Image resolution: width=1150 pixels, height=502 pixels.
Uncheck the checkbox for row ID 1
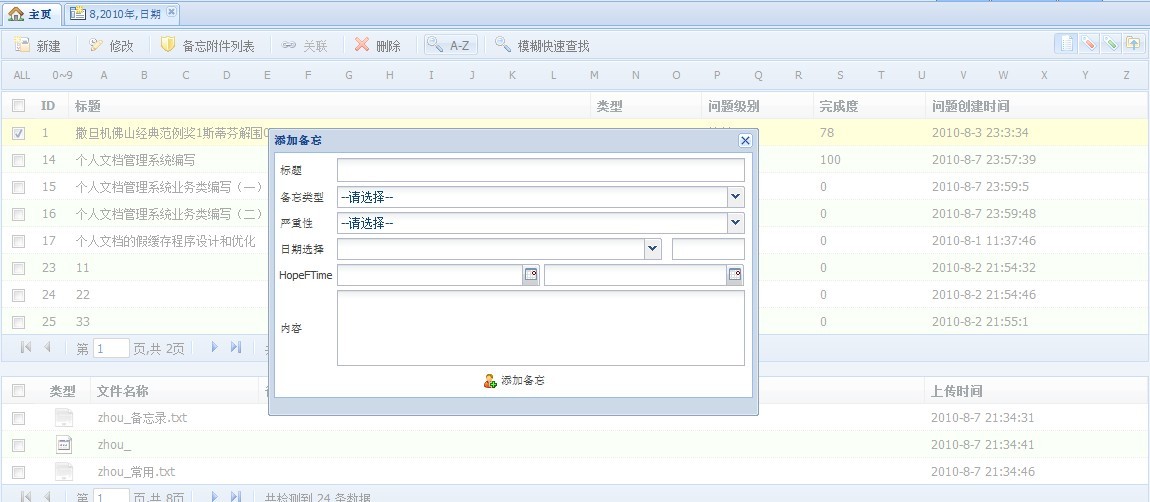point(18,133)
